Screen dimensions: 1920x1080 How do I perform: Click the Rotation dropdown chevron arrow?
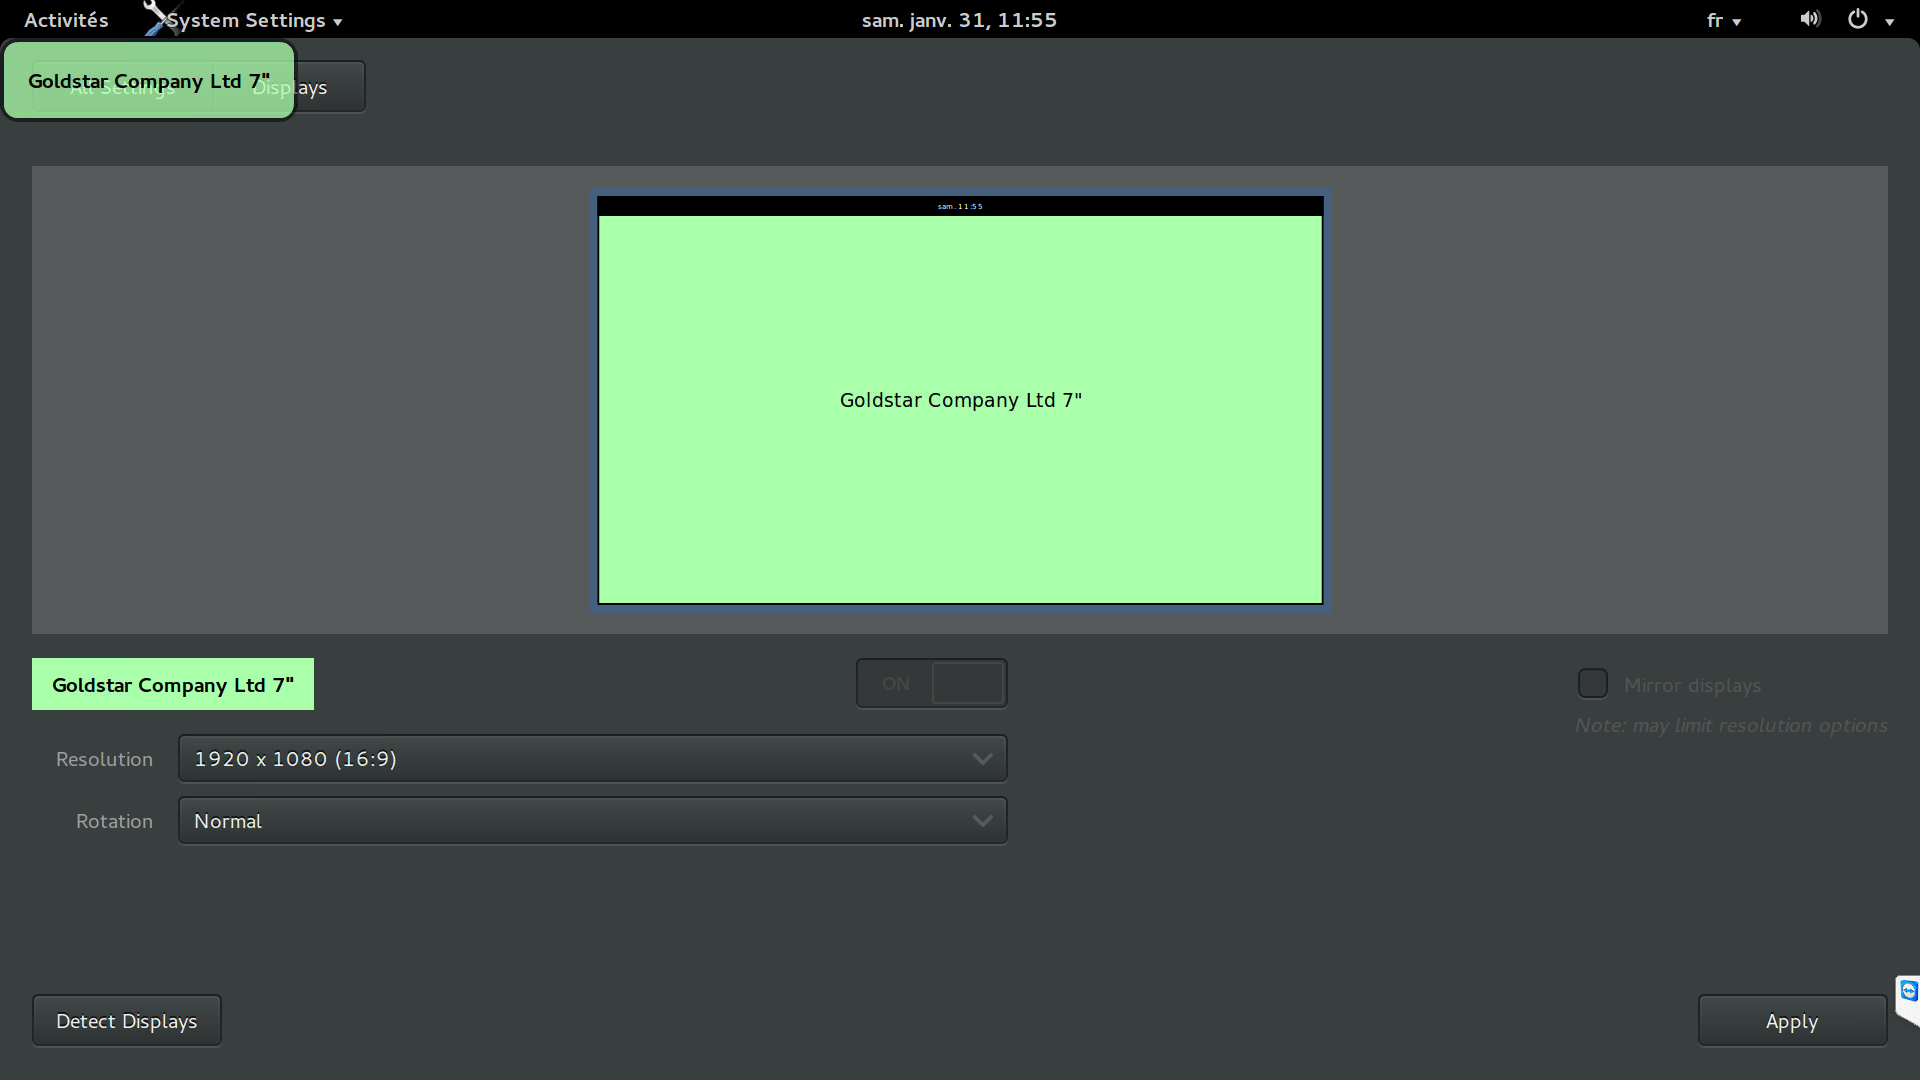point(982,821)
